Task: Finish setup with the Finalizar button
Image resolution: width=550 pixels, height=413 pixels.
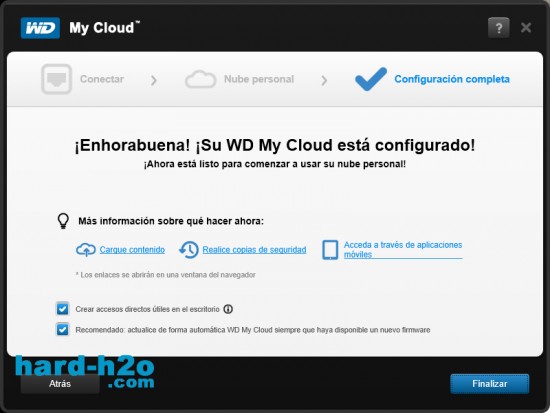Action: pos(490,384)
